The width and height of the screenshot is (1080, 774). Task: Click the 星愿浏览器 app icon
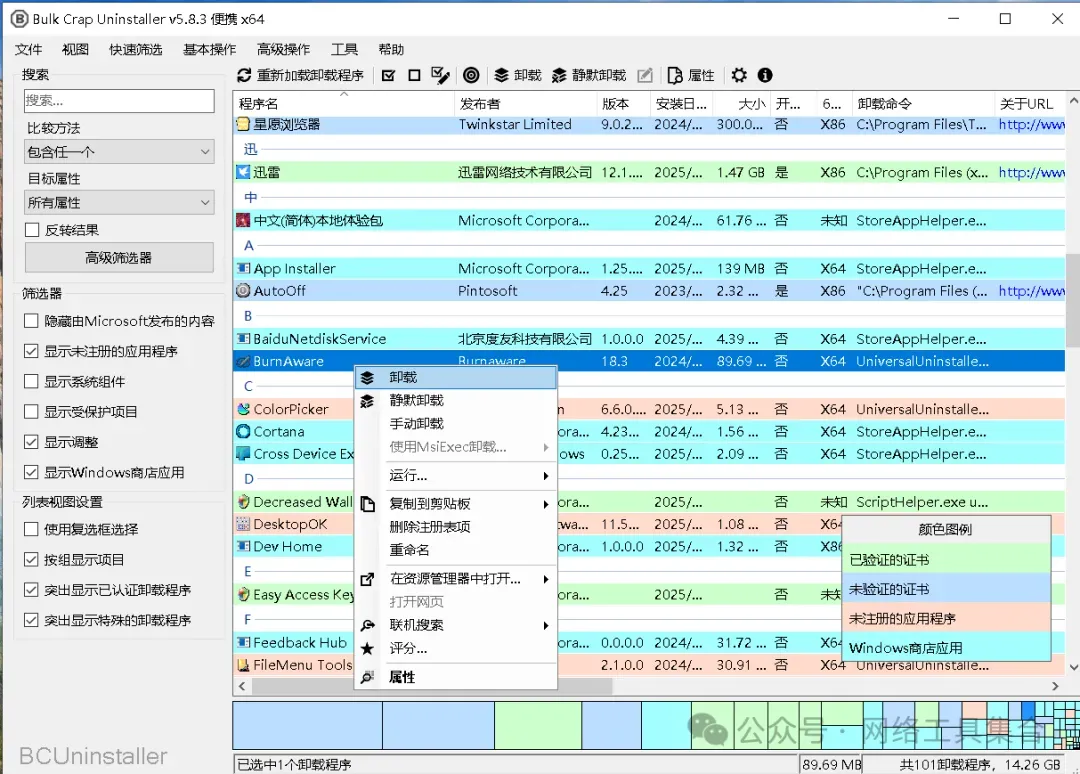(x=243, y=125)
